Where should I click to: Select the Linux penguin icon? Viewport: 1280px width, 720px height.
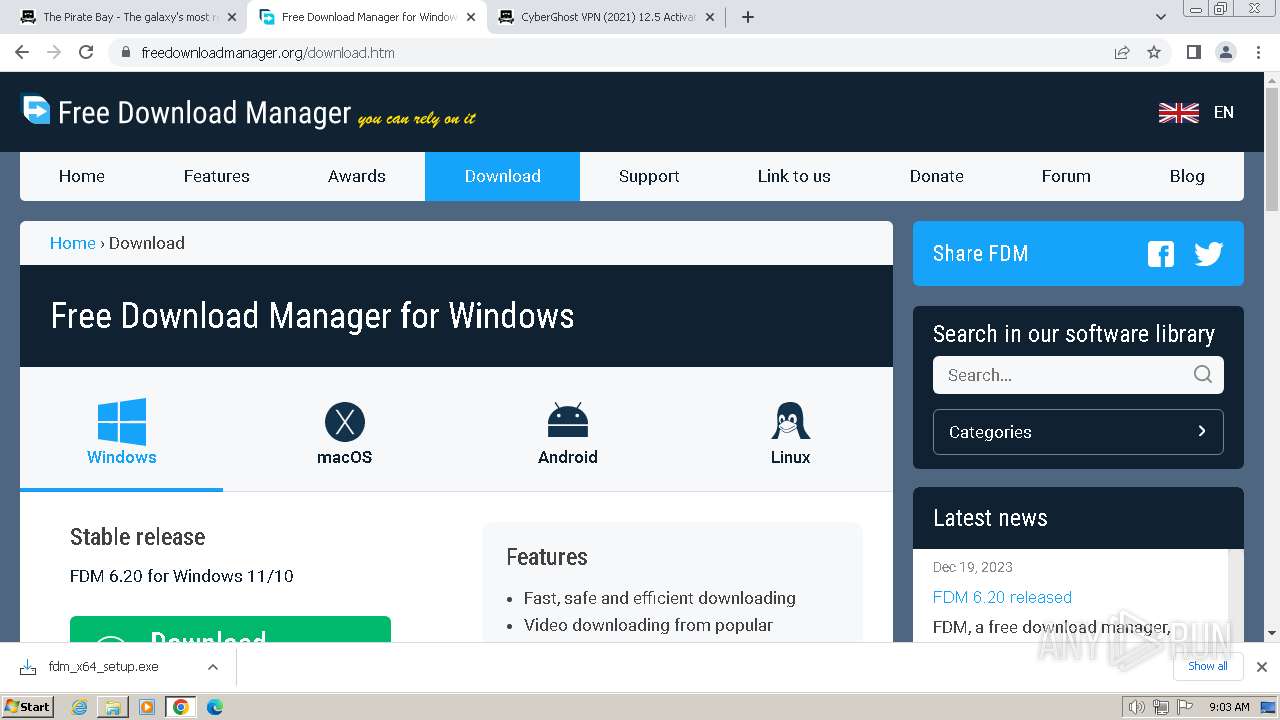pyautogui.click(x=790, y=421)
